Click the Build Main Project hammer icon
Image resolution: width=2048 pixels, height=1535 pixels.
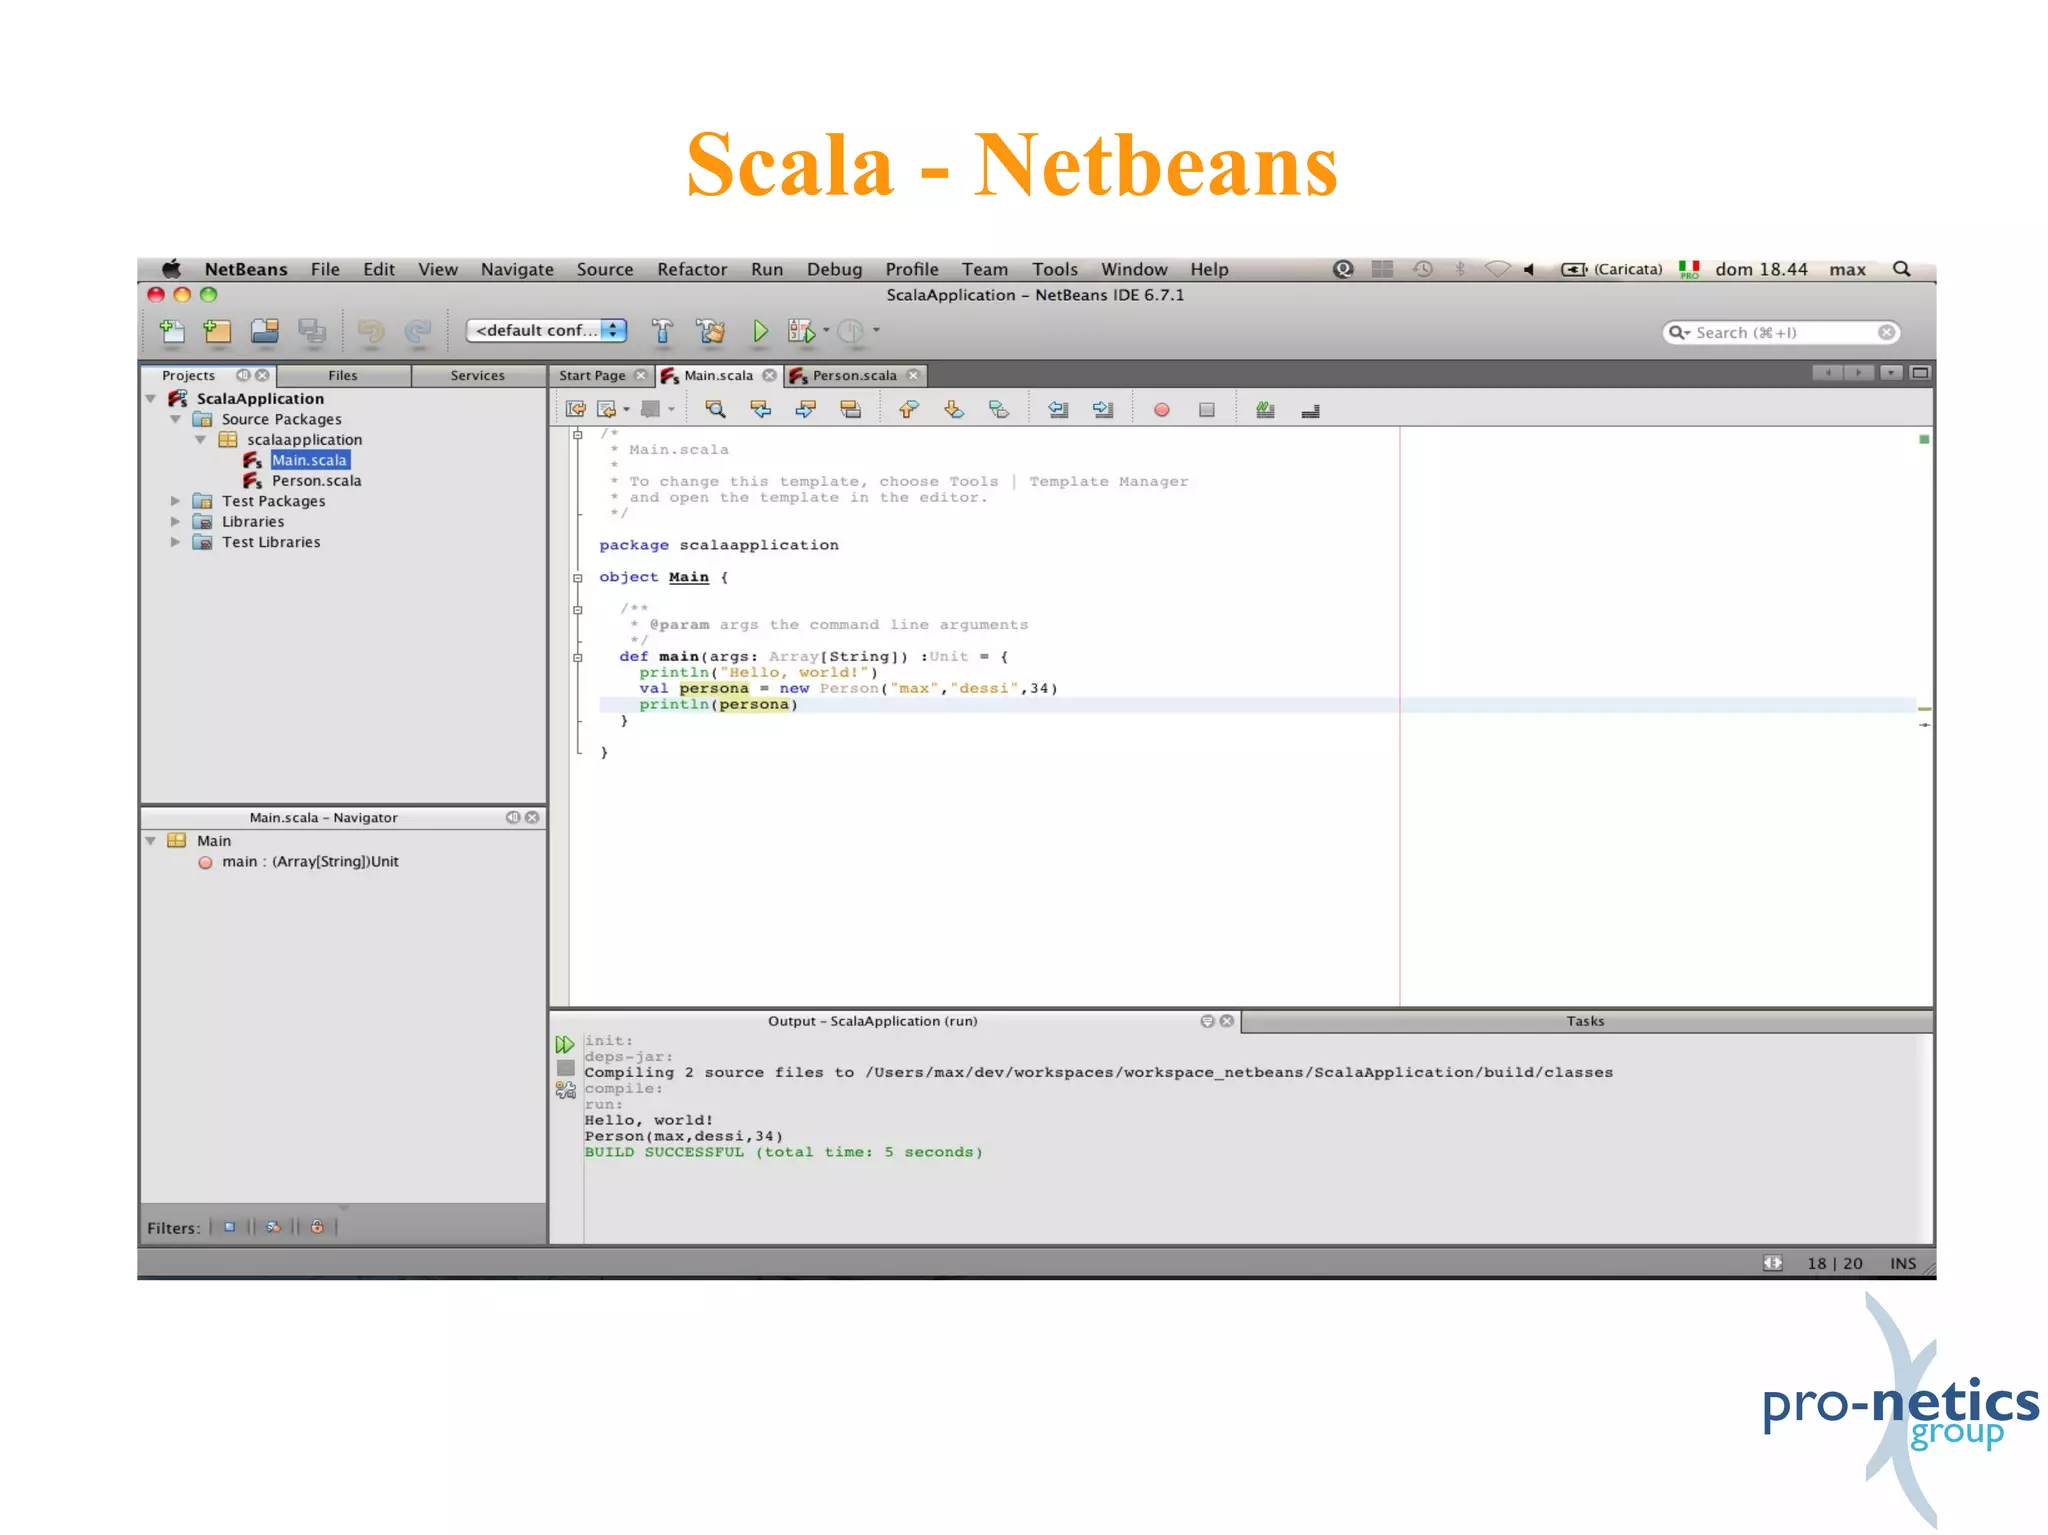pyautogui.click(x=662, y=331)
